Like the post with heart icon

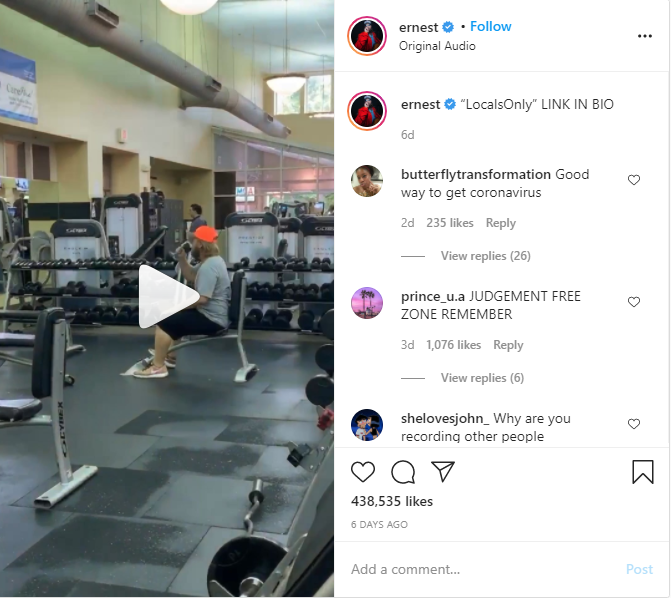(x=363, y=472)
